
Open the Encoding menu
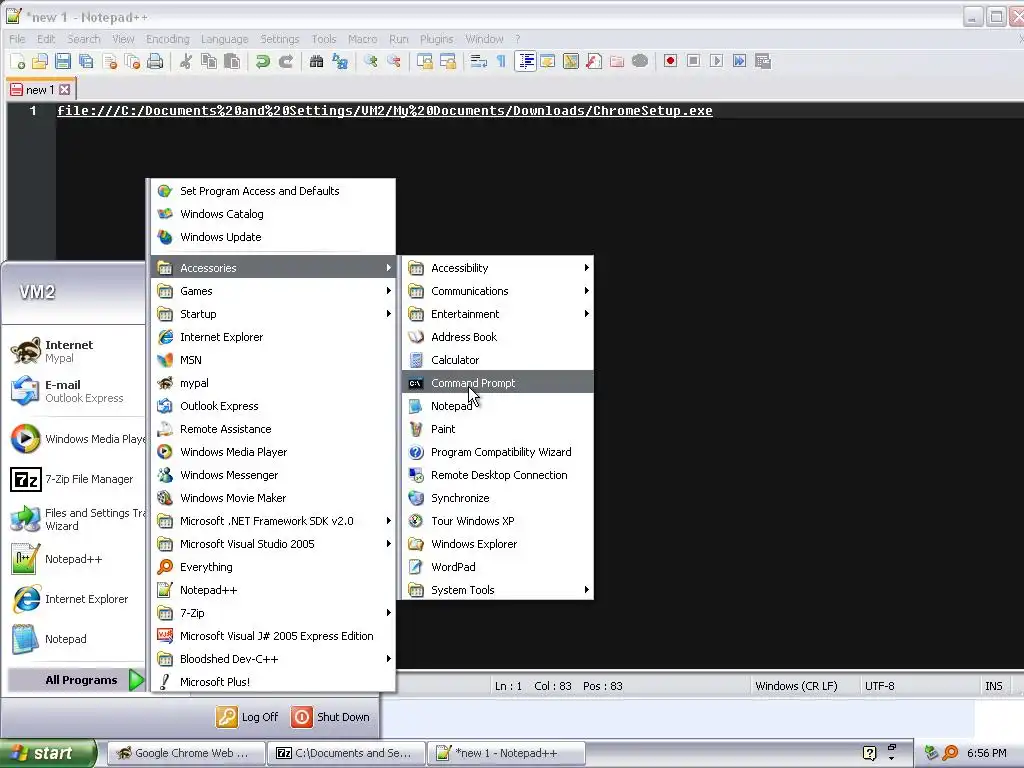tap(168, 39)
